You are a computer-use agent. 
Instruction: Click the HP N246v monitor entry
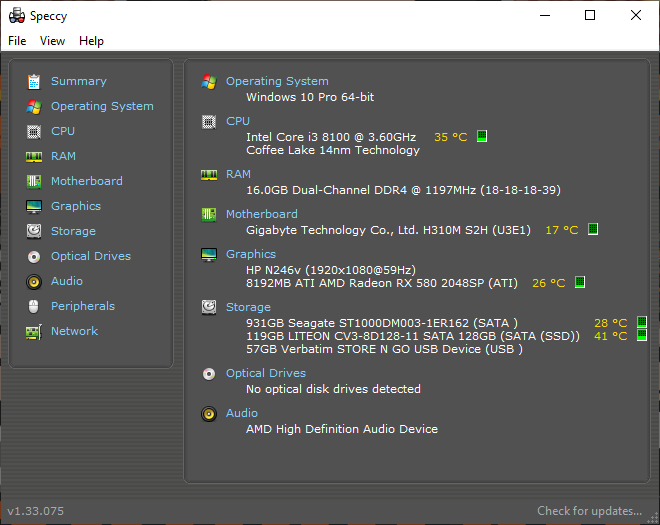(331, 270)
